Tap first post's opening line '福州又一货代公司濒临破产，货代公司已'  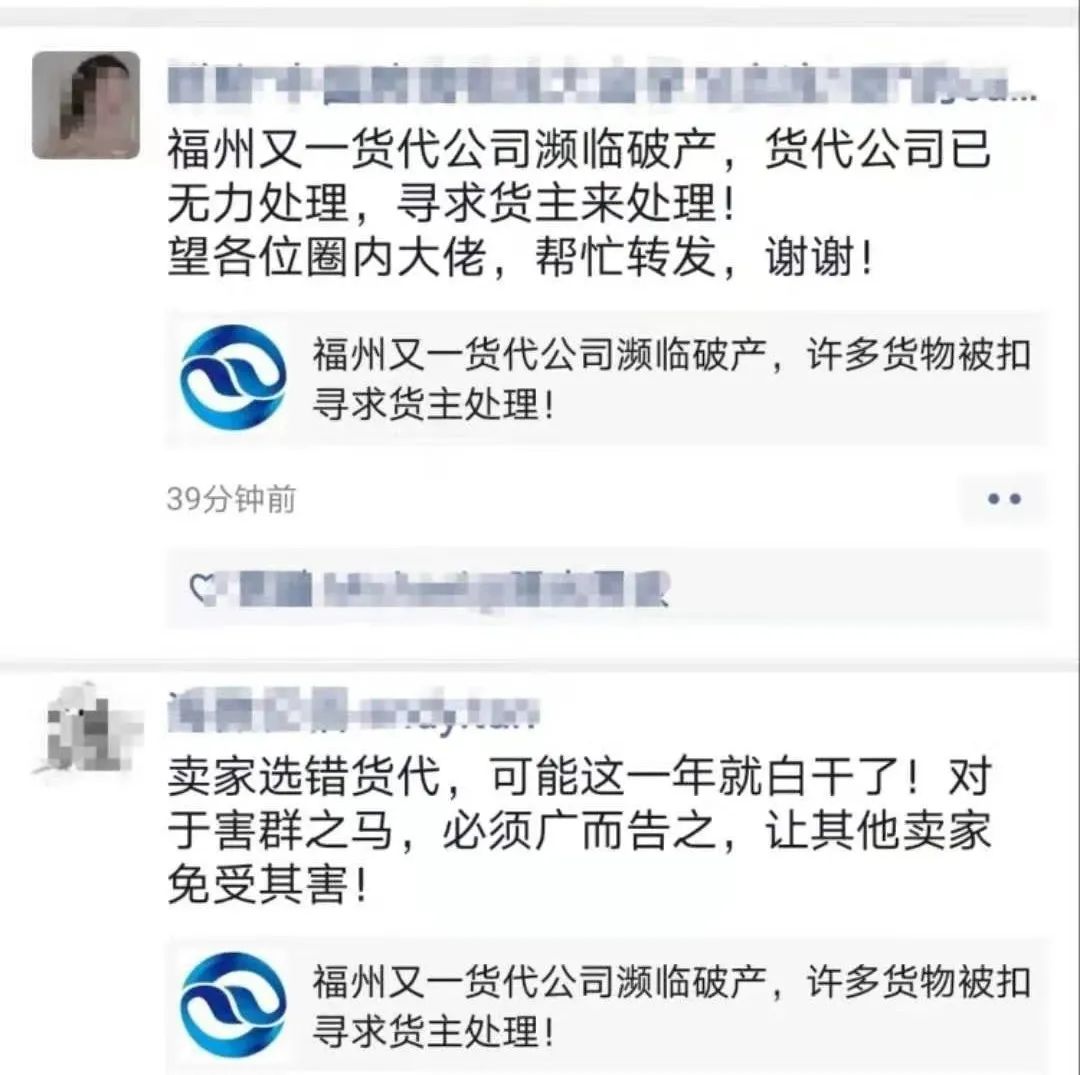click(x=579, y=149)
